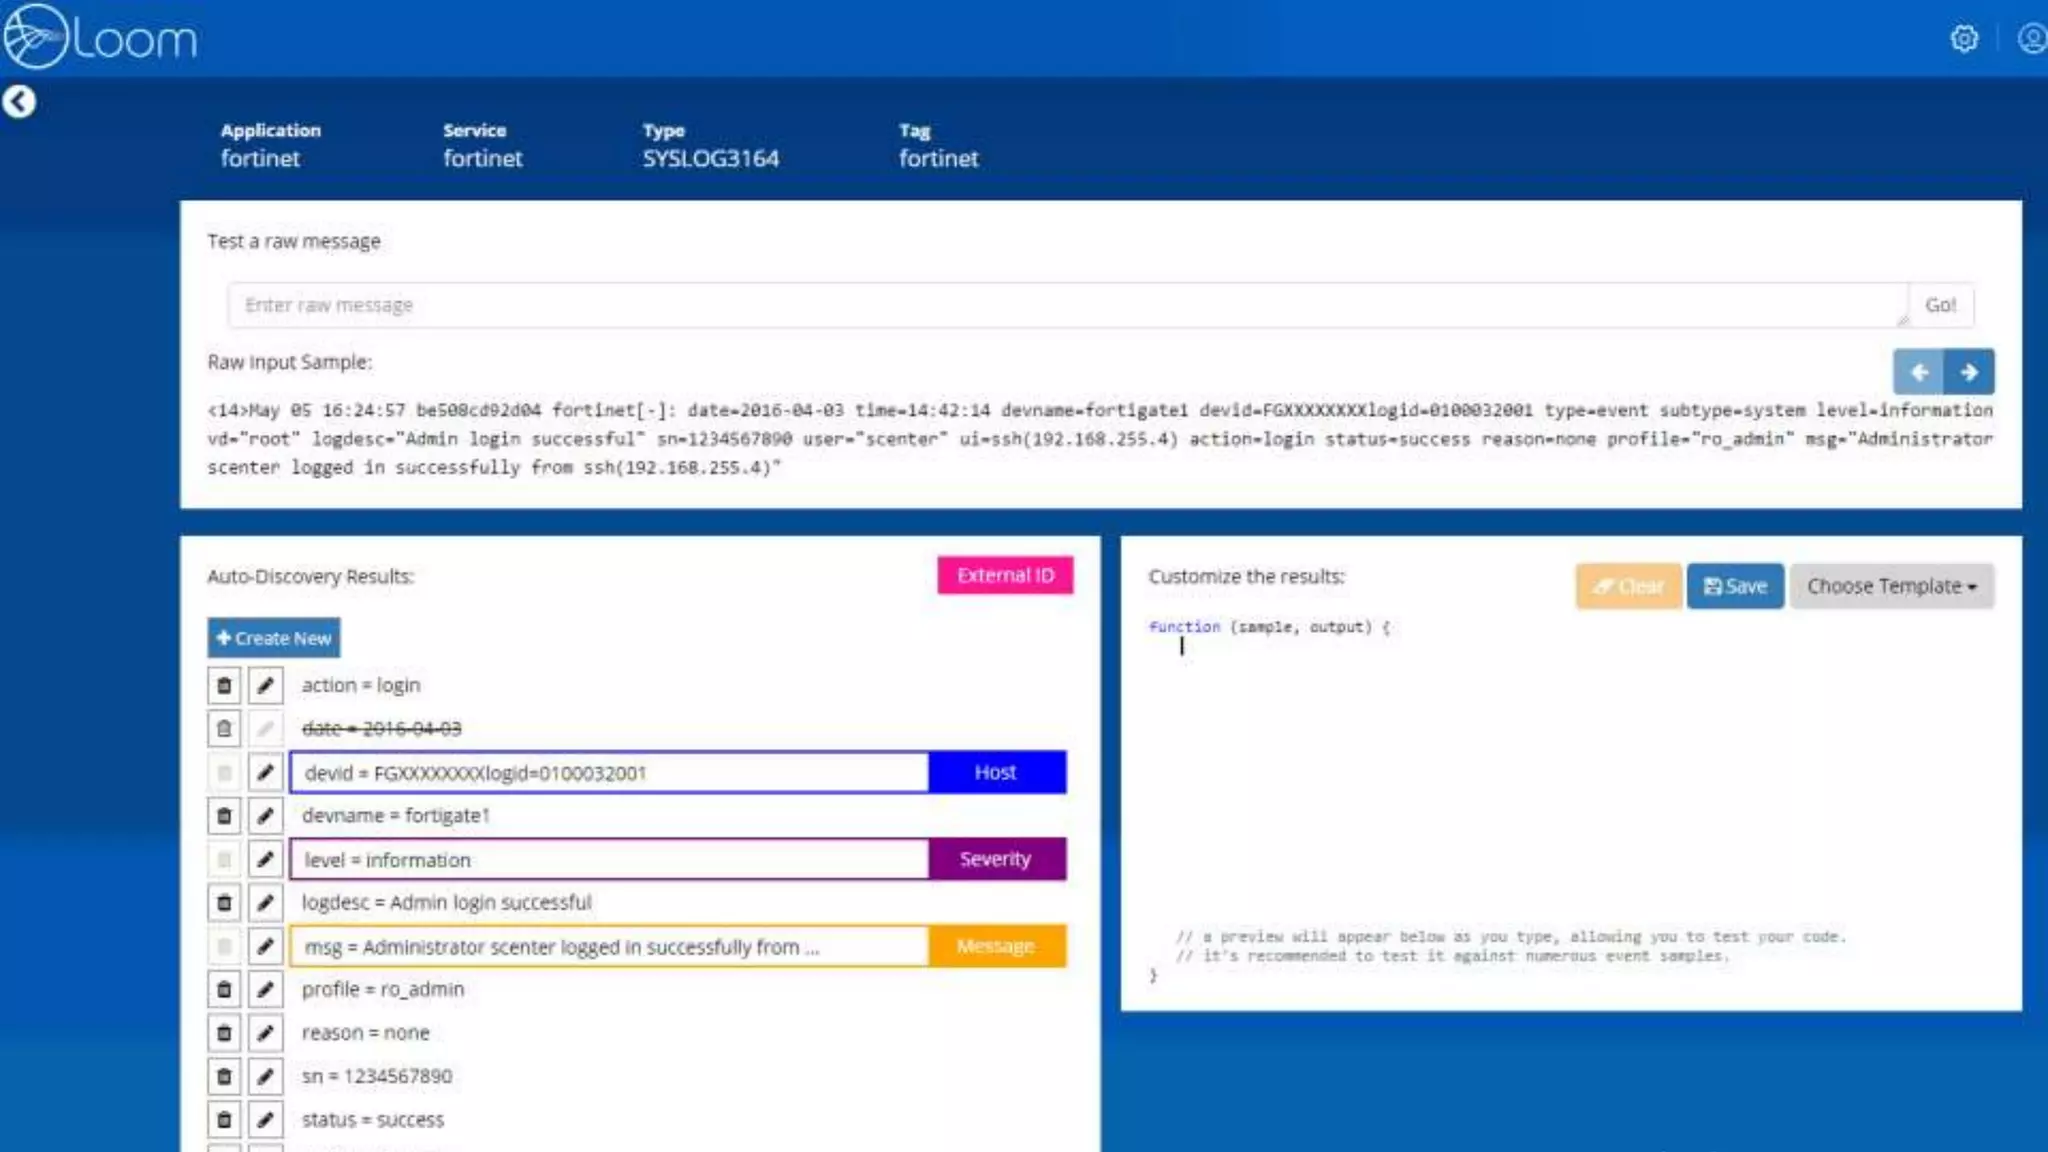2048x1152 pixels.
Task: Open the Choose Template dropdown
Action: click(x=1891, y=587)
